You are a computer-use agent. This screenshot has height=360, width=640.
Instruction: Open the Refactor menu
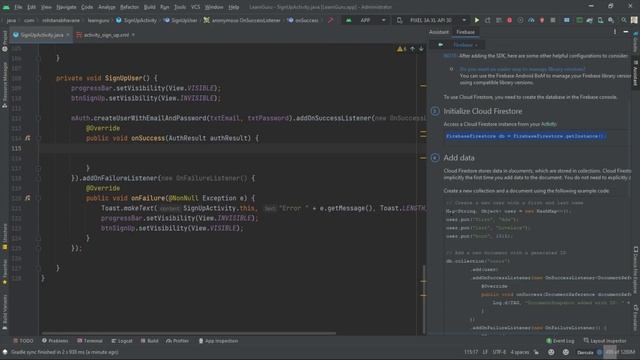tap(129, 7)
